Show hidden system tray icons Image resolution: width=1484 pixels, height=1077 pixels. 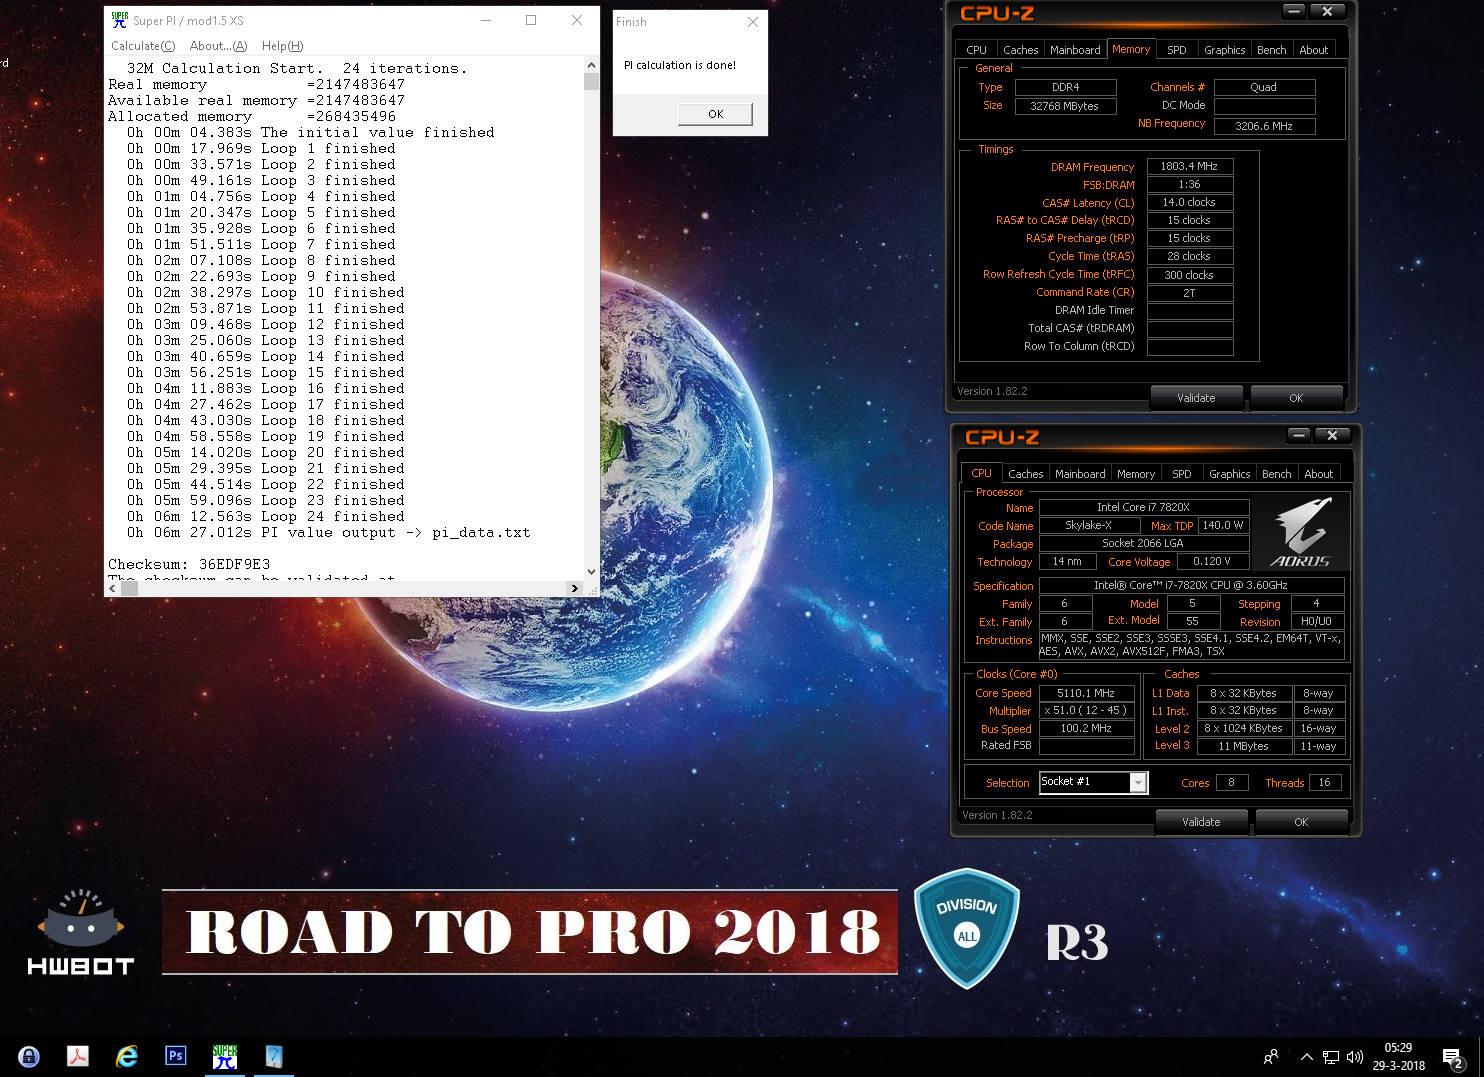[x=1307, y=1057]
